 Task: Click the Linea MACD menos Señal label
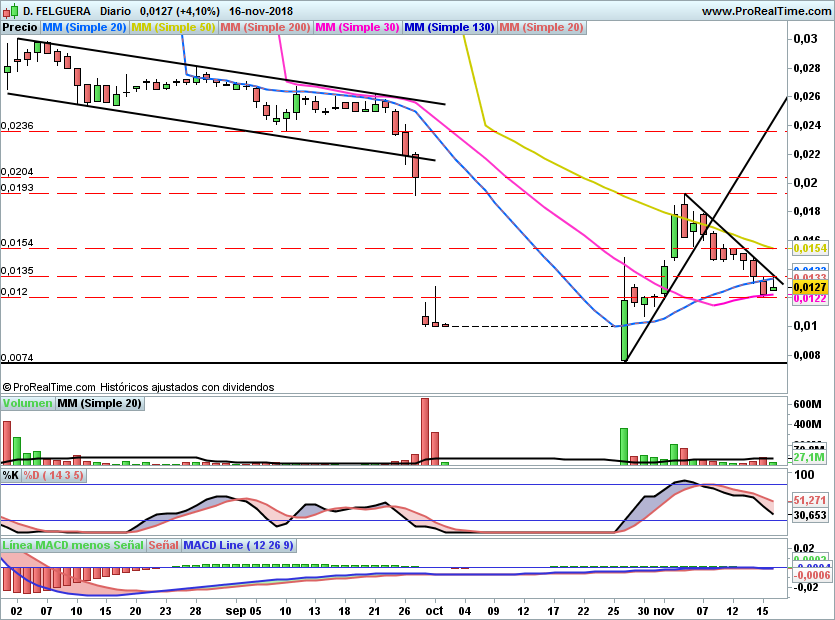pos(73,546)
